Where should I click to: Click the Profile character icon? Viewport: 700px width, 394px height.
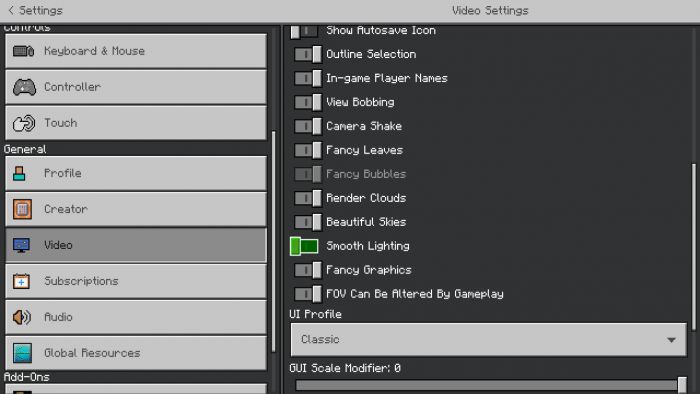pos(19,173)
